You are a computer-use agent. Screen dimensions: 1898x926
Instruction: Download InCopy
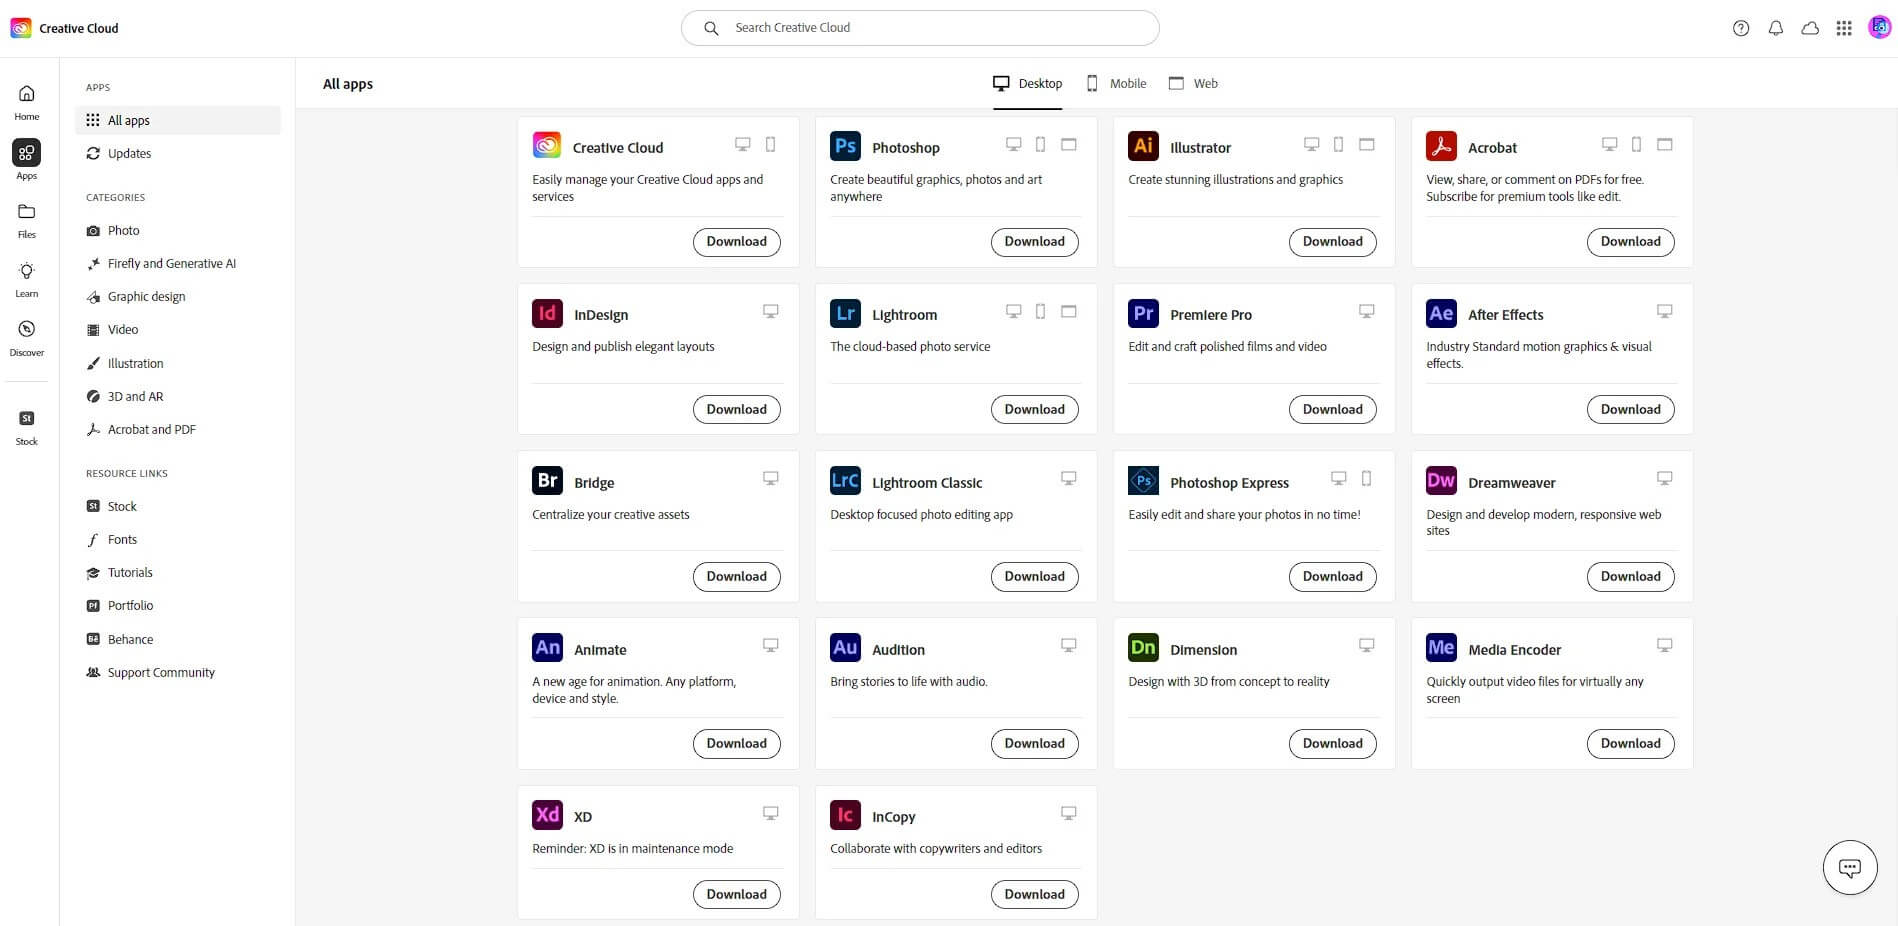point(1035,895)
